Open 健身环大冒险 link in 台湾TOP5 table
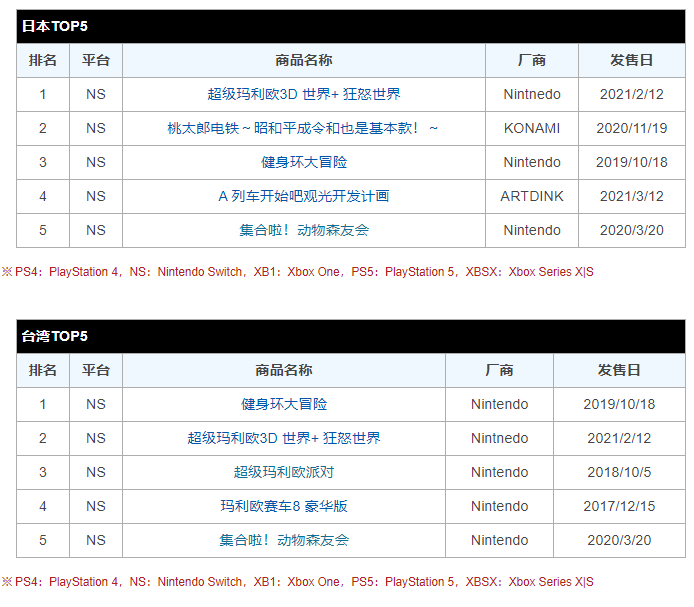694x607 pixels. click(x=284, y=404)
